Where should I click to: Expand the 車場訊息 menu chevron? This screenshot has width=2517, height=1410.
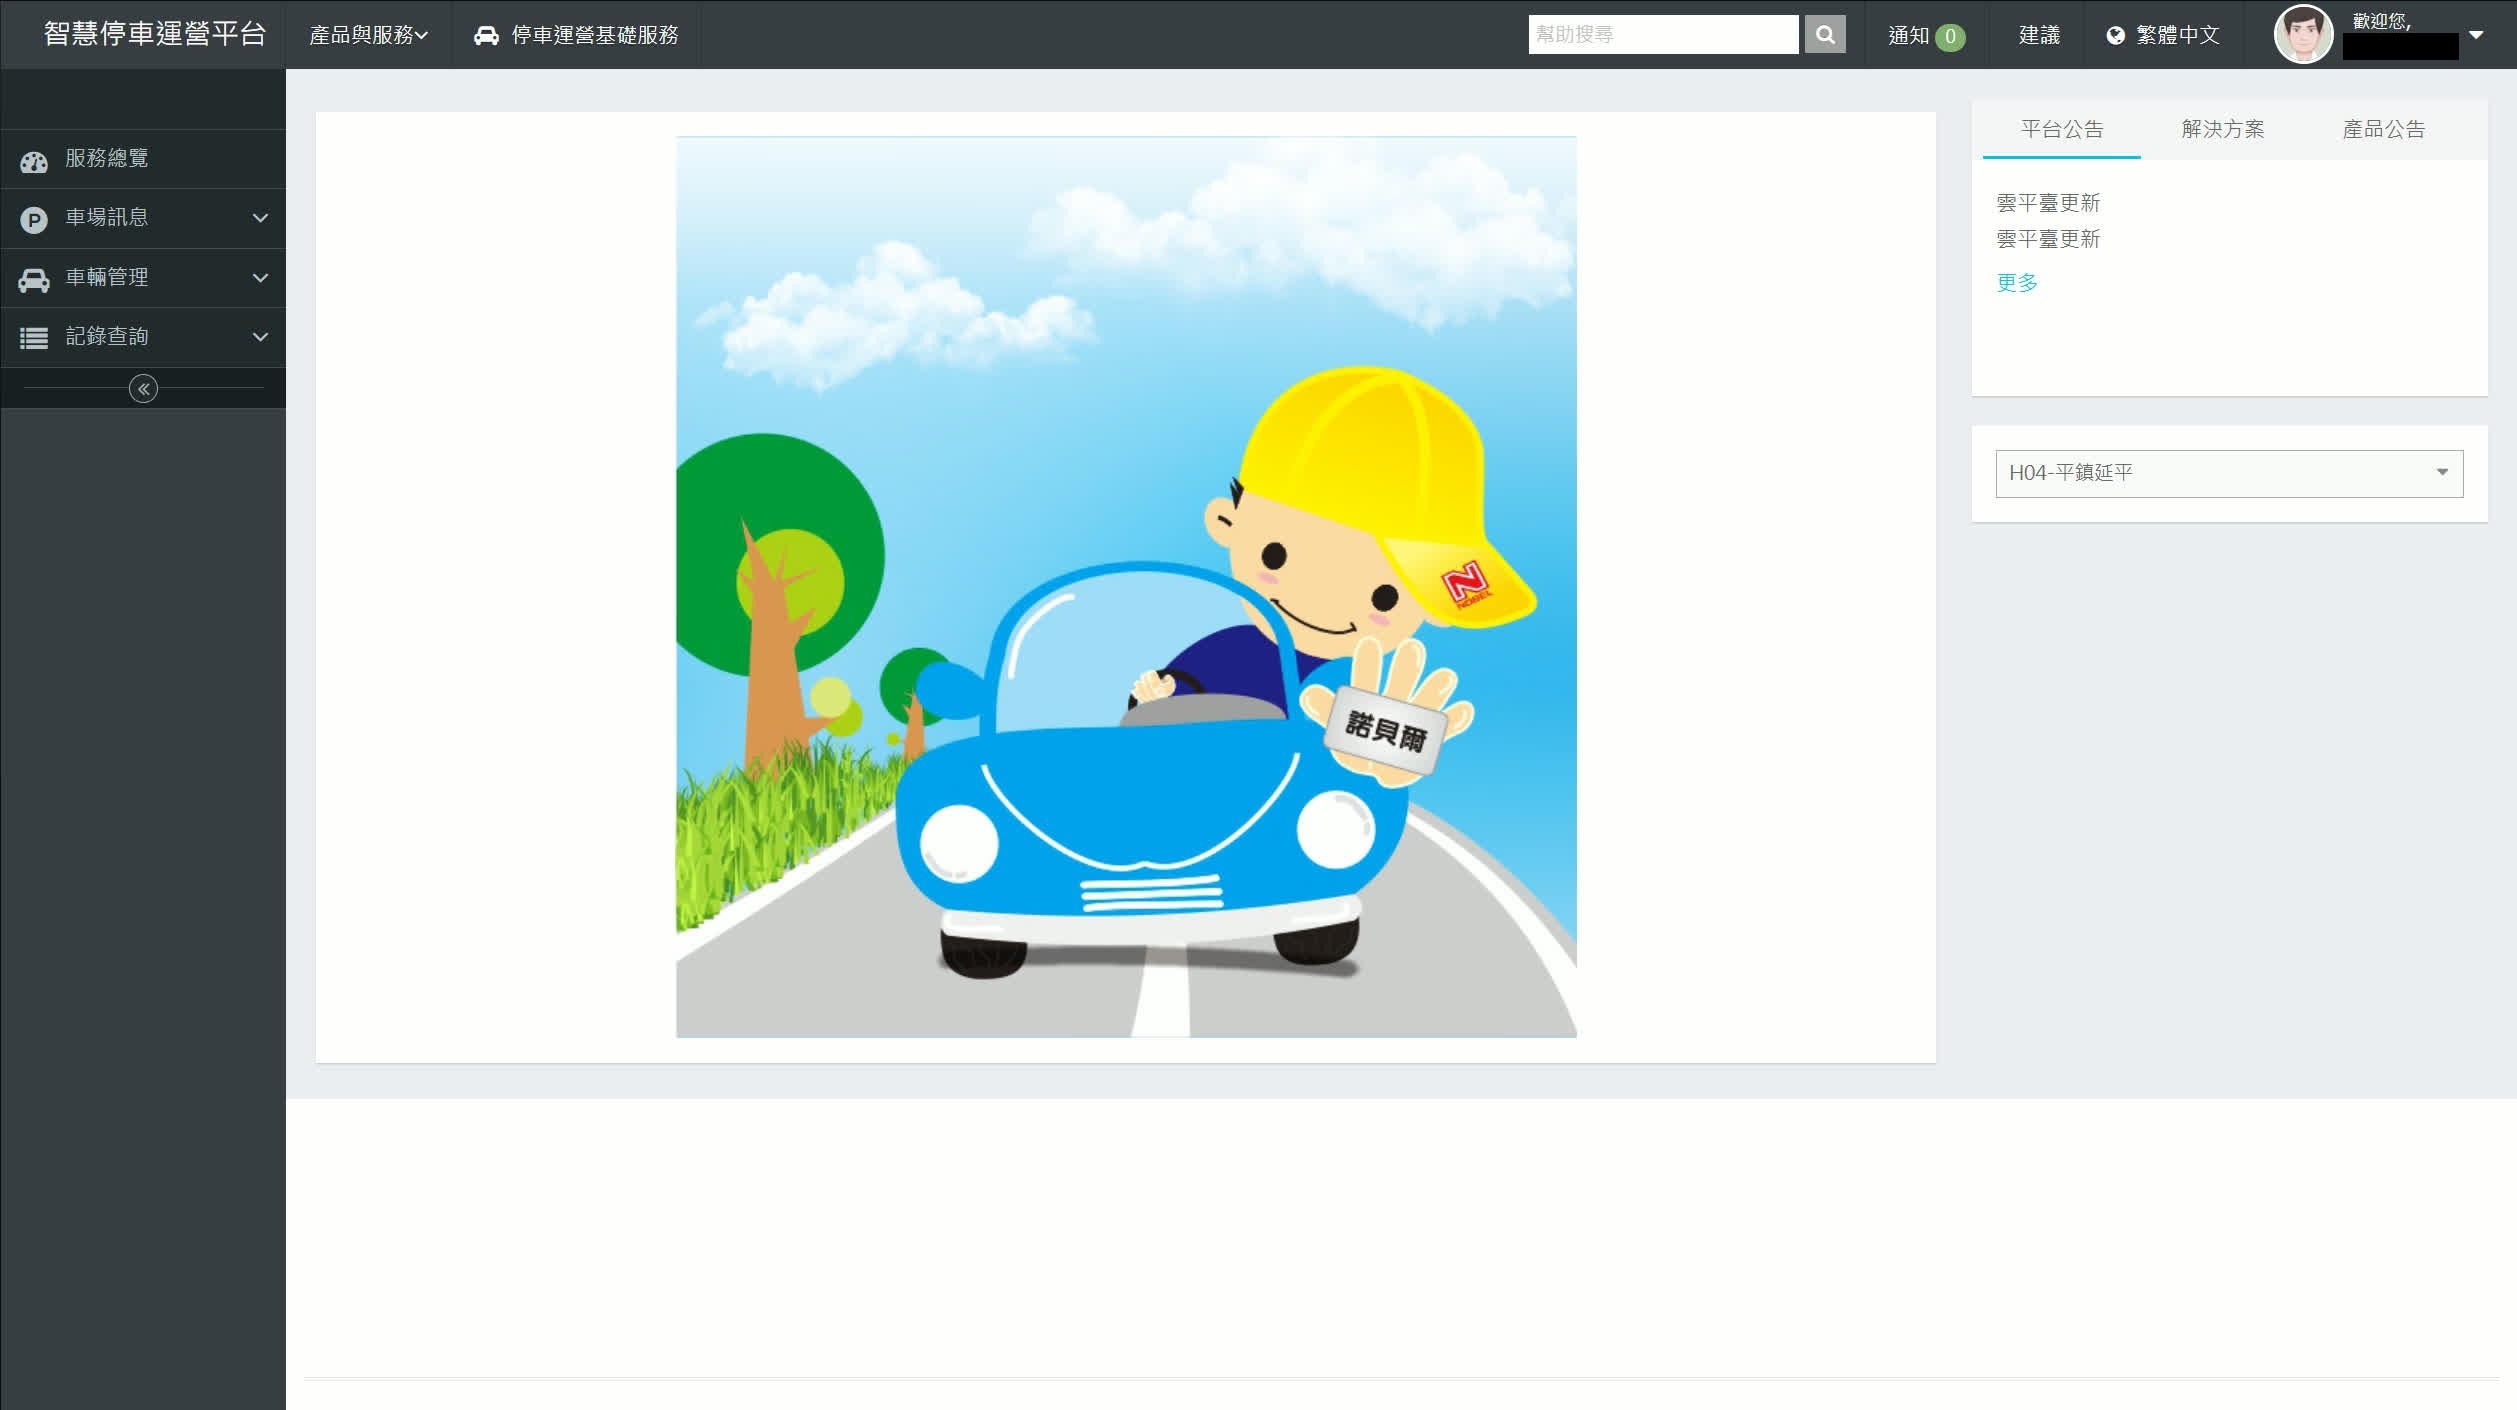pyautogui.click(x=260, y=218)
